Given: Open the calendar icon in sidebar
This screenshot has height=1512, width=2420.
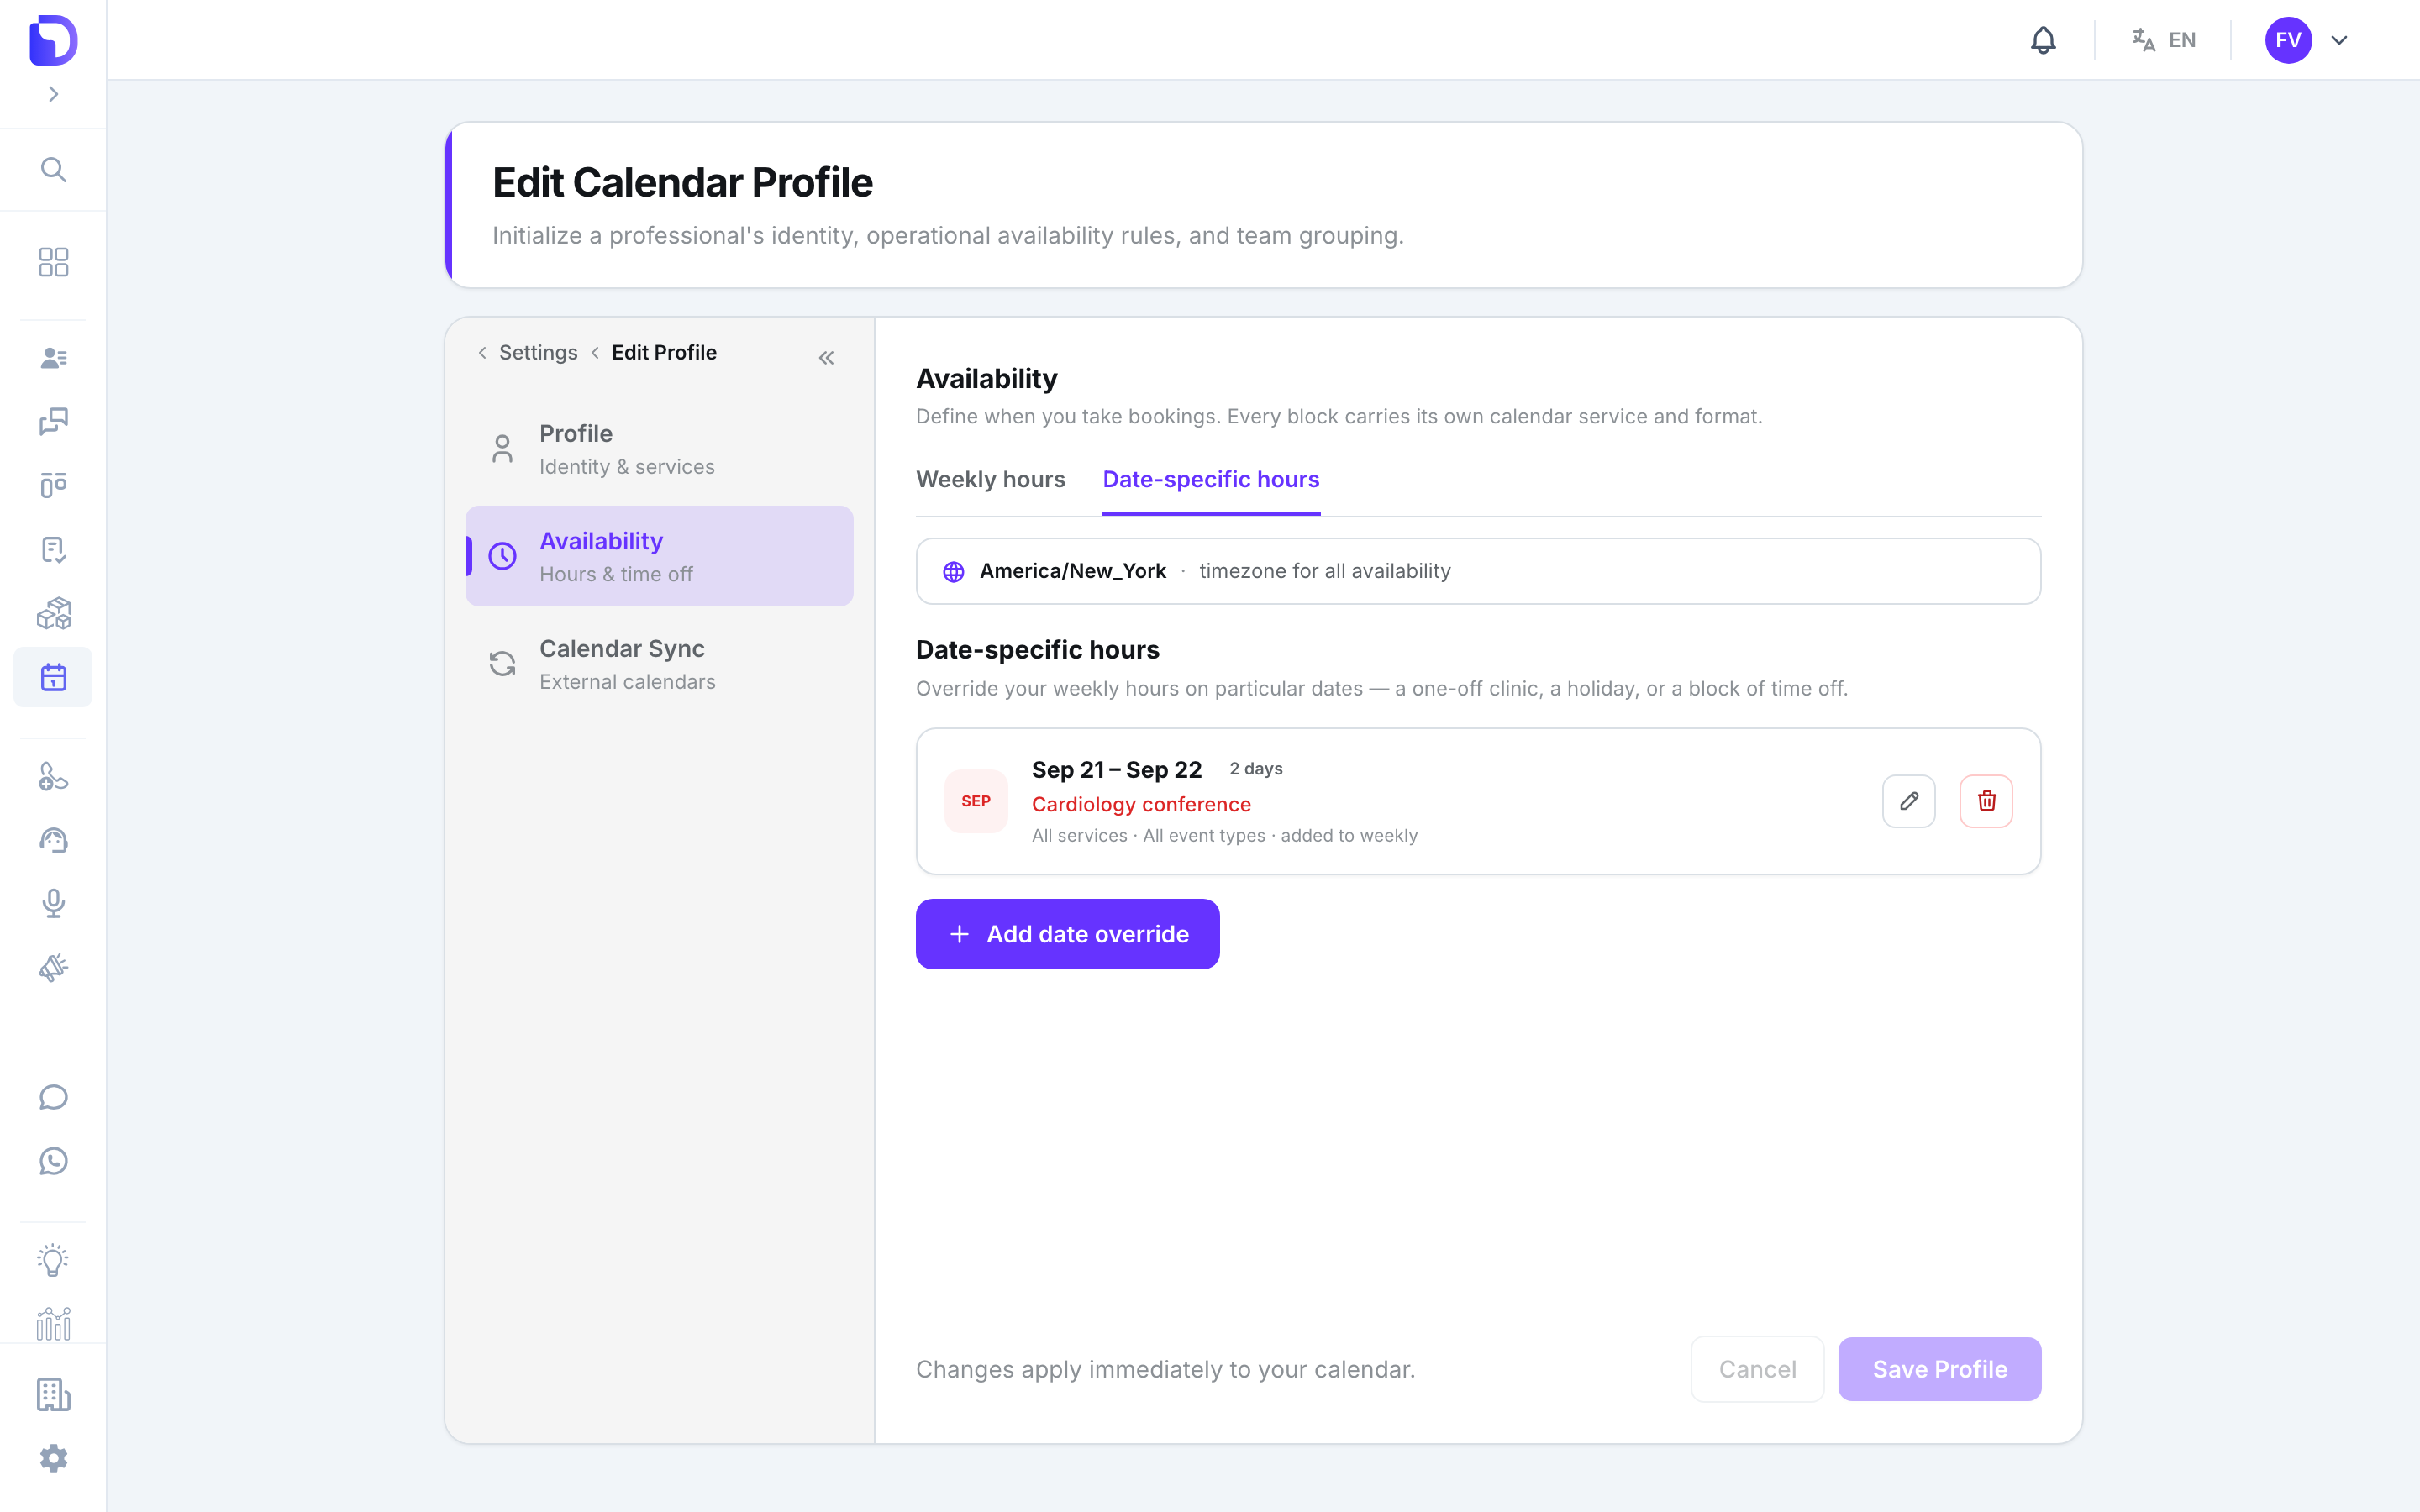Looking at the screenshot, I should coord(53,677).
